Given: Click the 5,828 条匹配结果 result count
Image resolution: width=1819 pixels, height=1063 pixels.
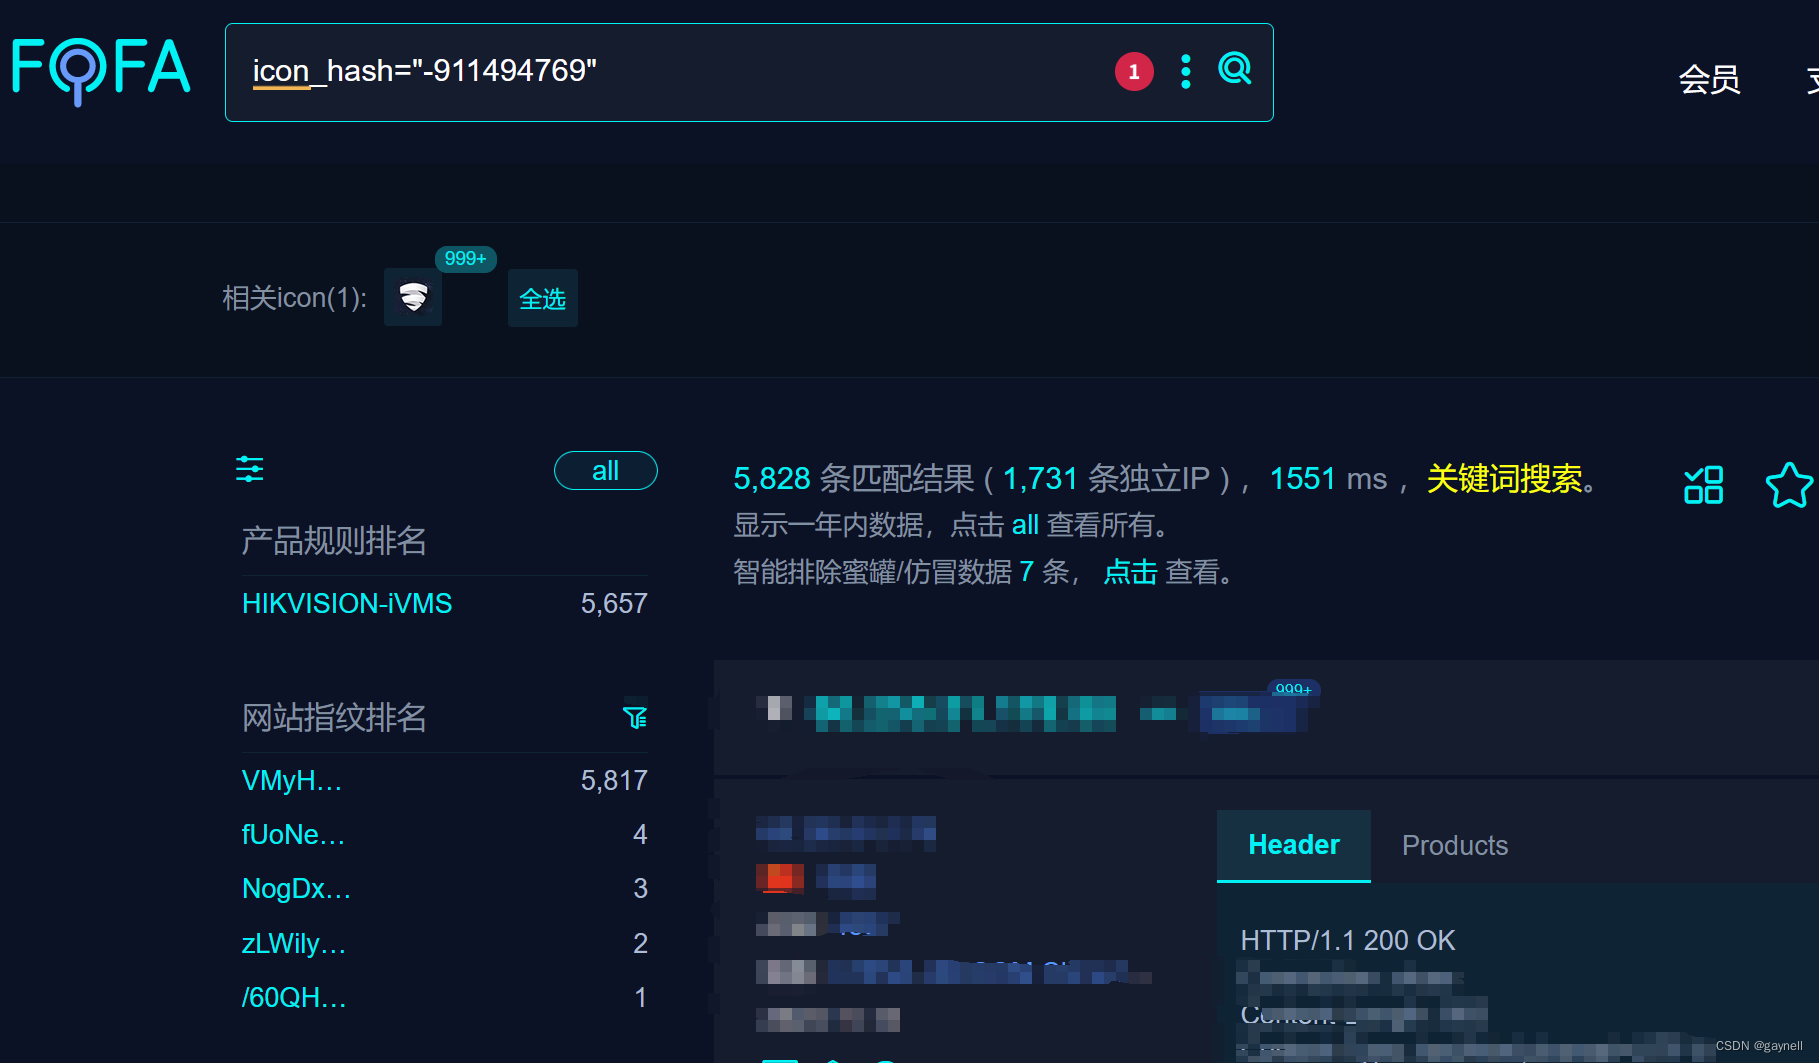Looking at the screenshot, I should coord(854,479).
